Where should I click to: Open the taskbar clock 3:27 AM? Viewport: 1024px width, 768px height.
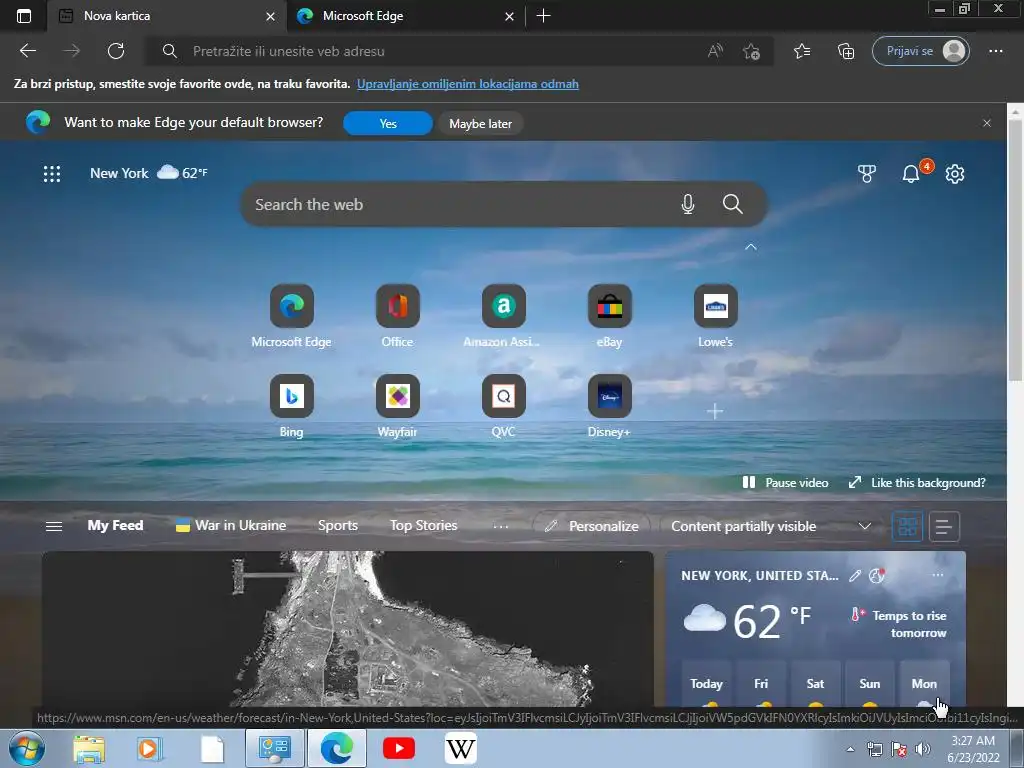973,749
